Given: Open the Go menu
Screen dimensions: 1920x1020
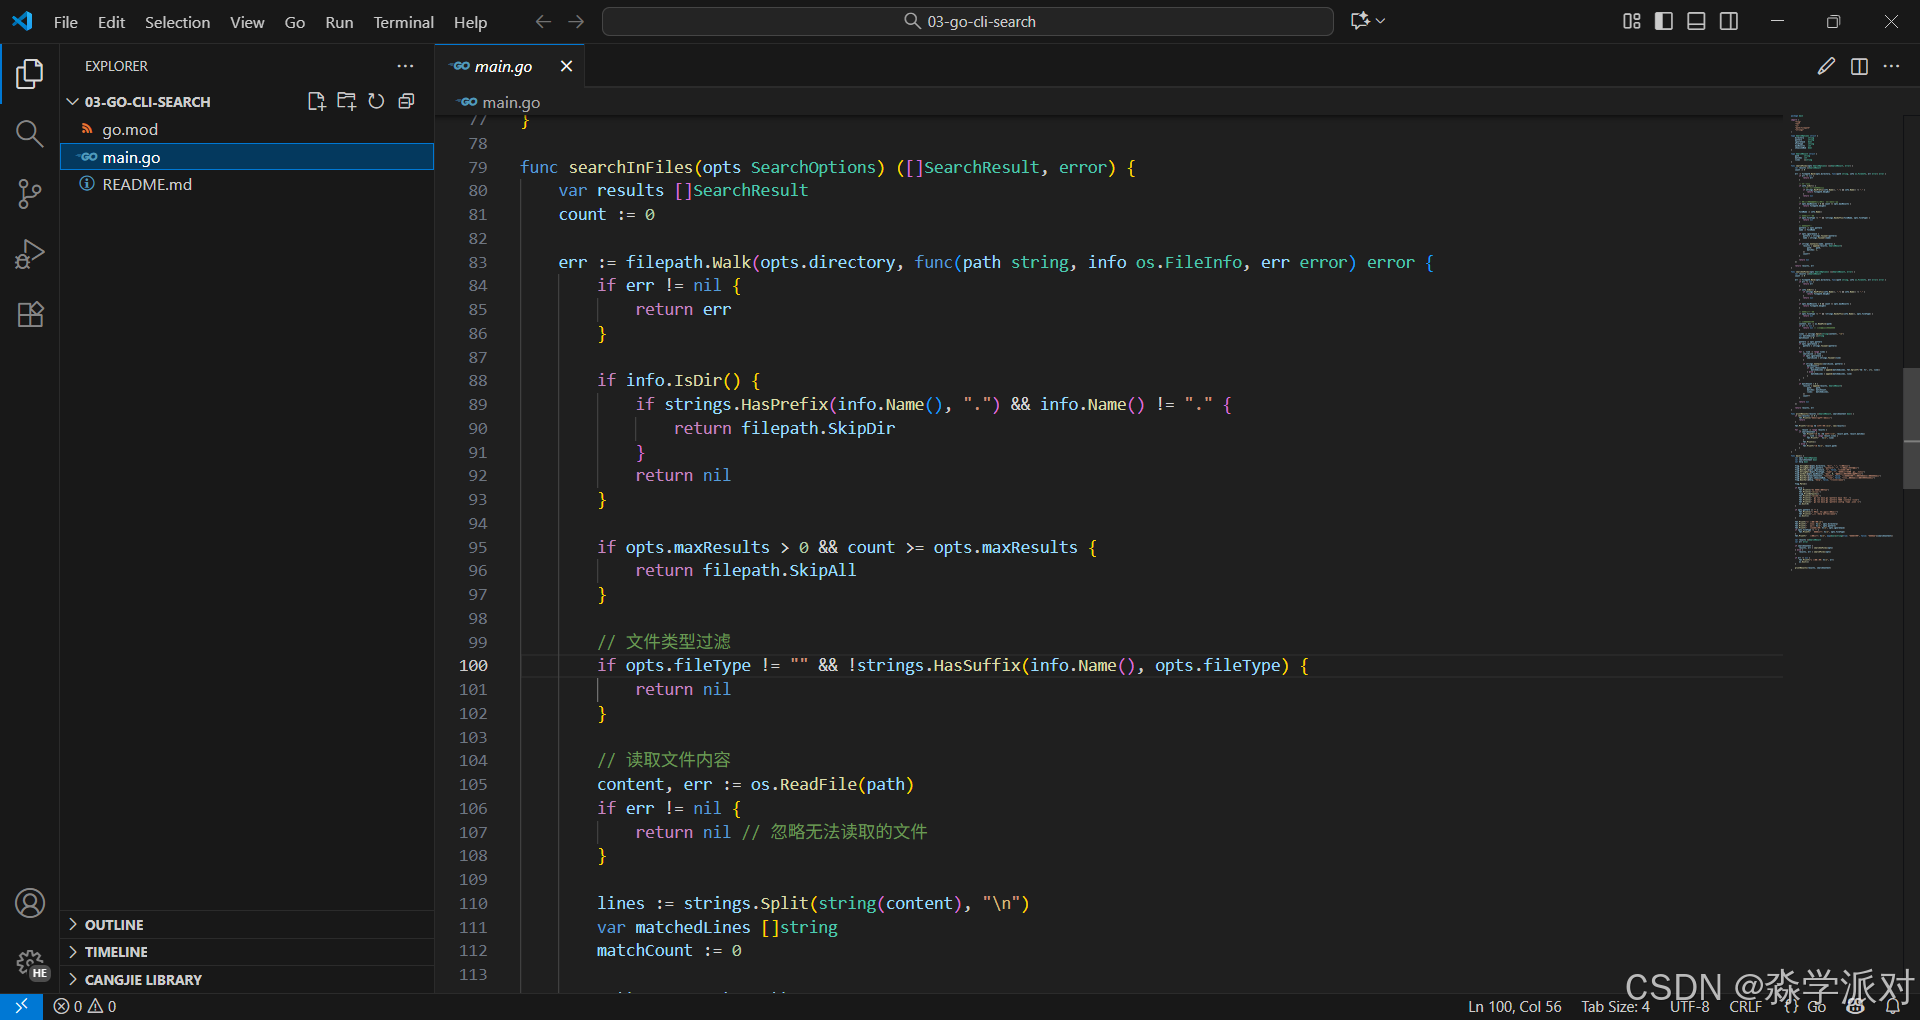Looking at the screenshot, I should 295,22.
